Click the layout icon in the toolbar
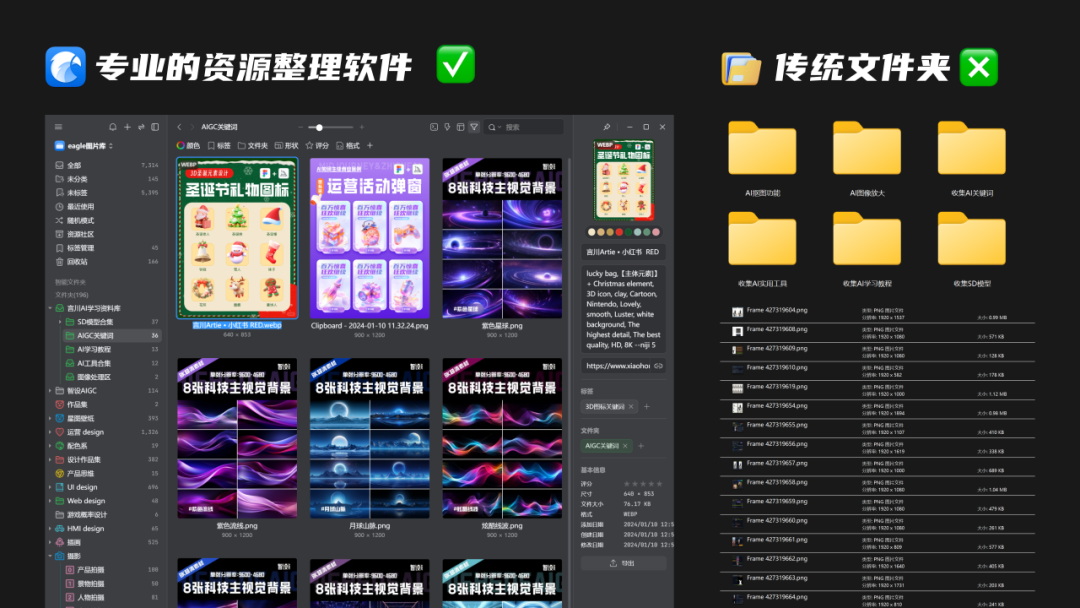 (460, 127)
